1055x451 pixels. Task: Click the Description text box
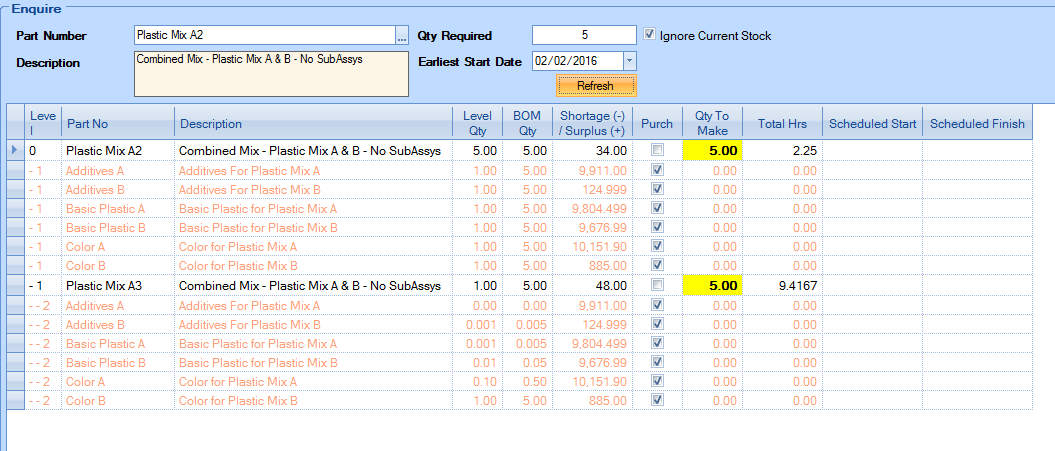[x=270, y=73]
